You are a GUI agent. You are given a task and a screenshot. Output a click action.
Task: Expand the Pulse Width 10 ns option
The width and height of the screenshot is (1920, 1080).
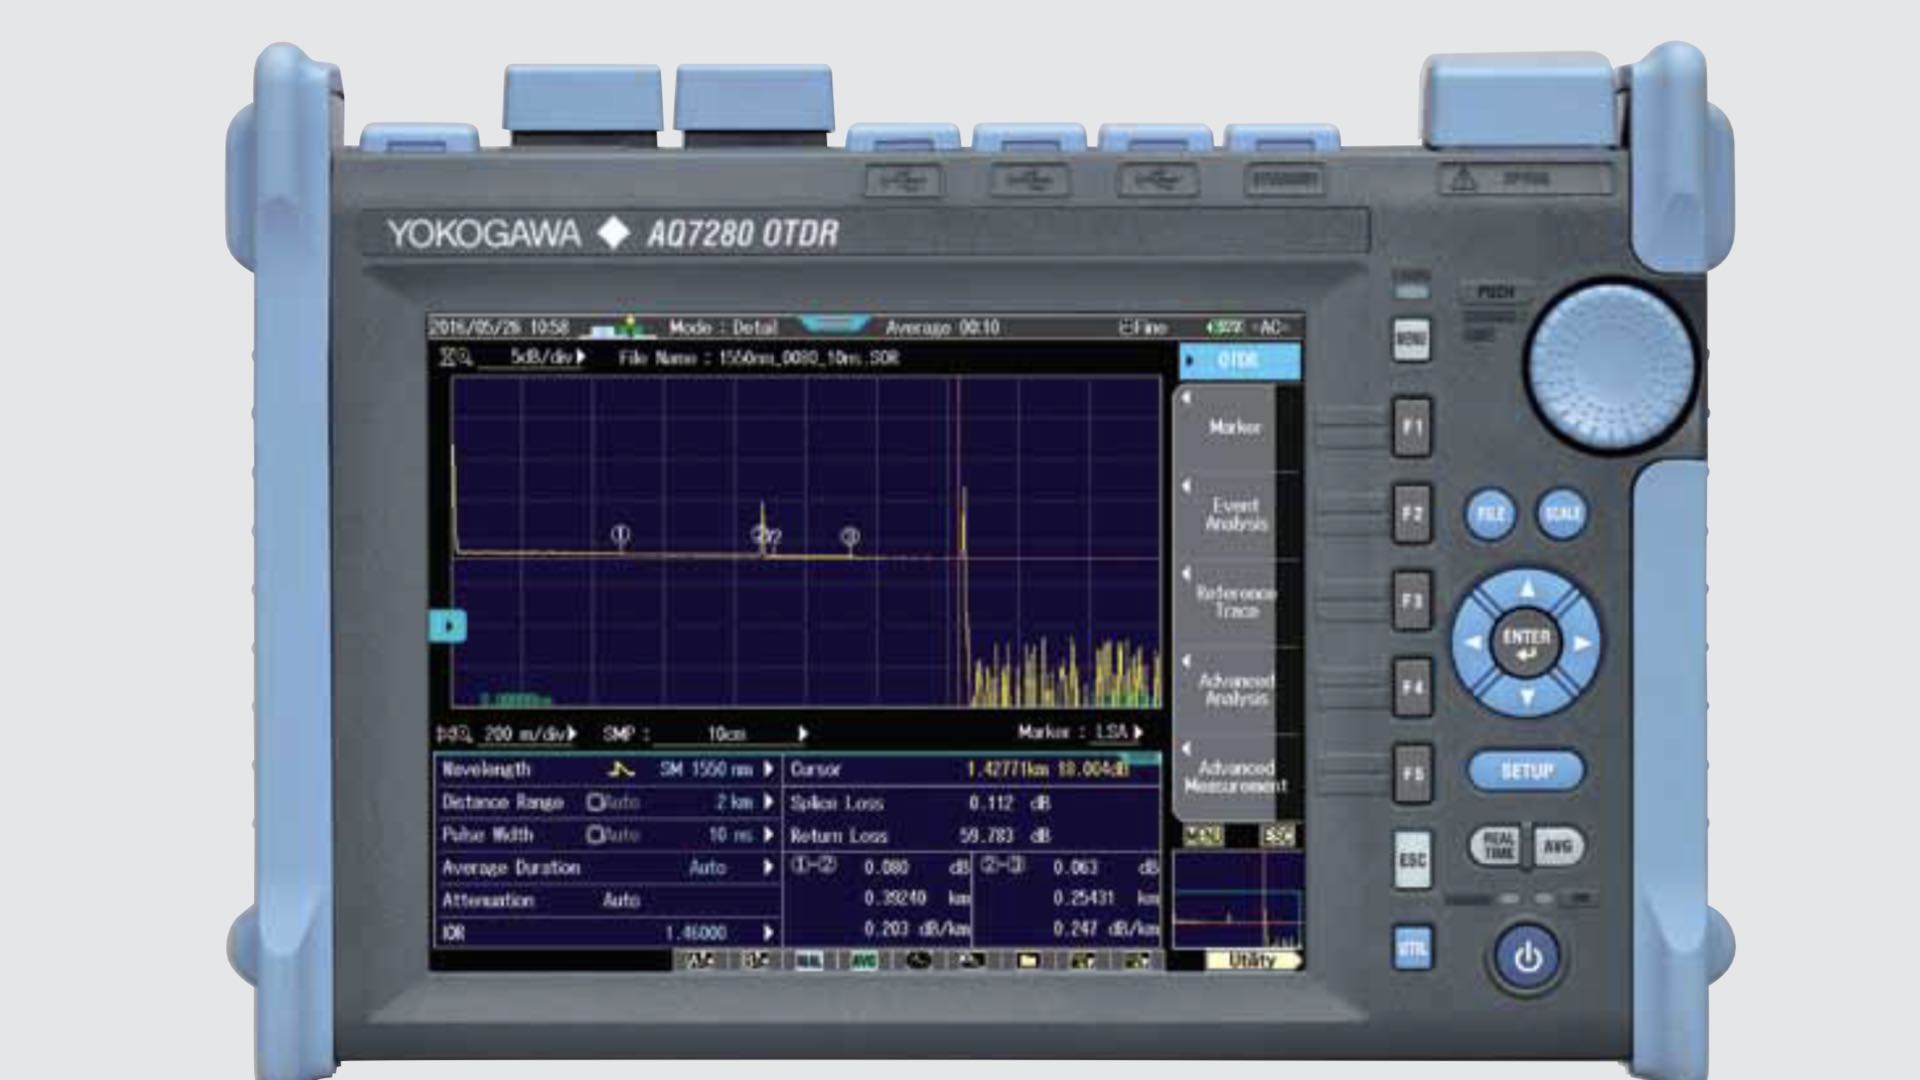[768, 834]
